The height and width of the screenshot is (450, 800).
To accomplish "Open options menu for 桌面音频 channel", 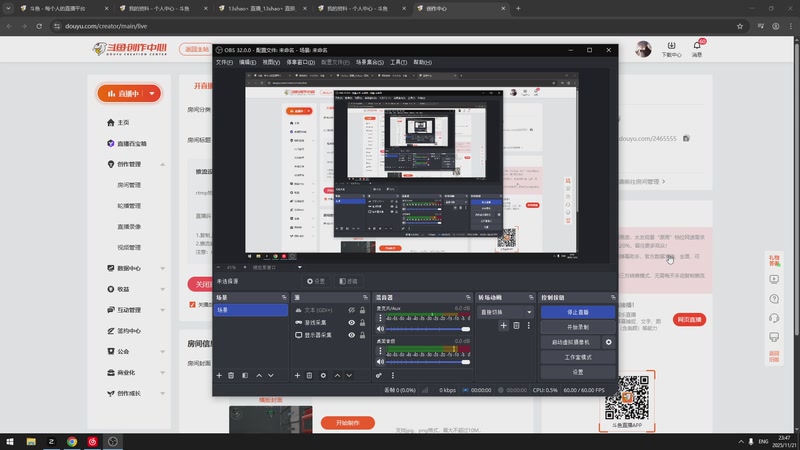I will [380, 351].
